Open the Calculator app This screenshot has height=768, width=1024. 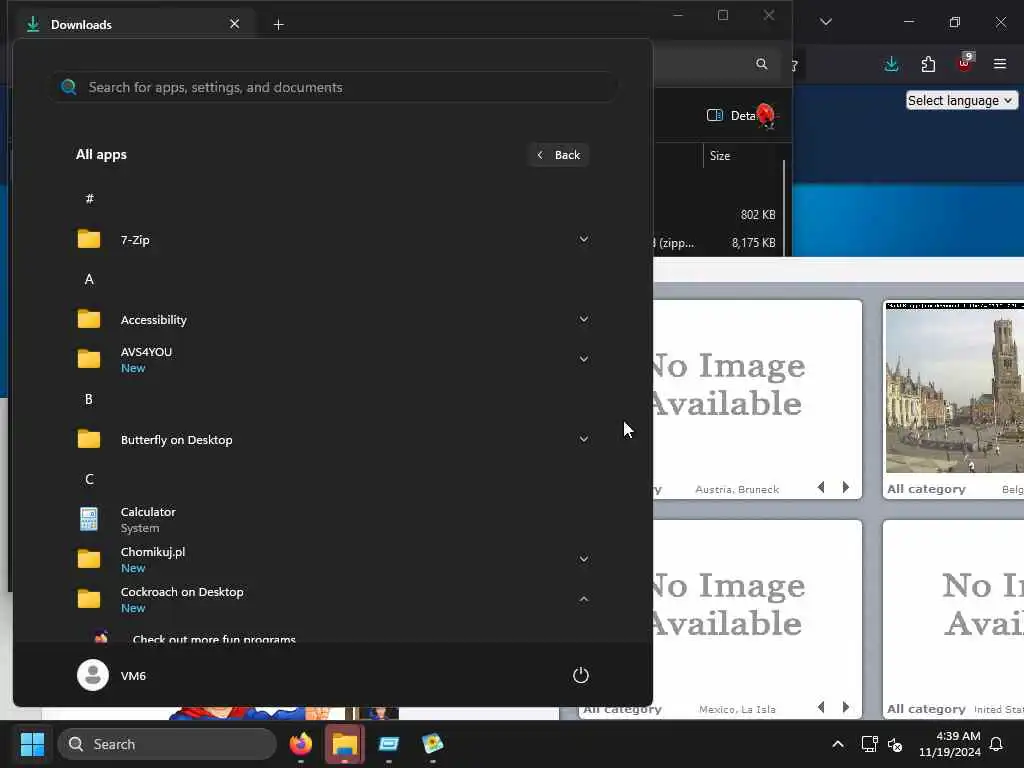[x=333, y=519]
